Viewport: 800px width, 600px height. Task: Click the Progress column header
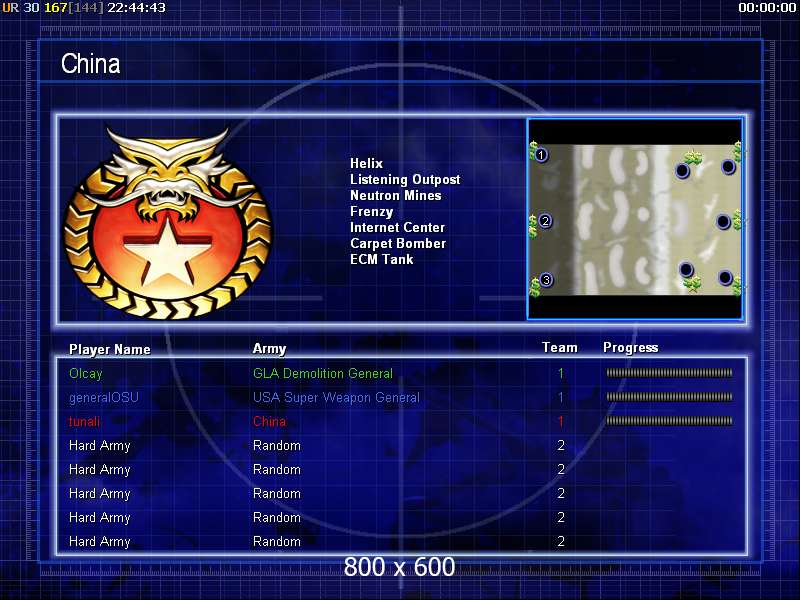tap(631, 348)
